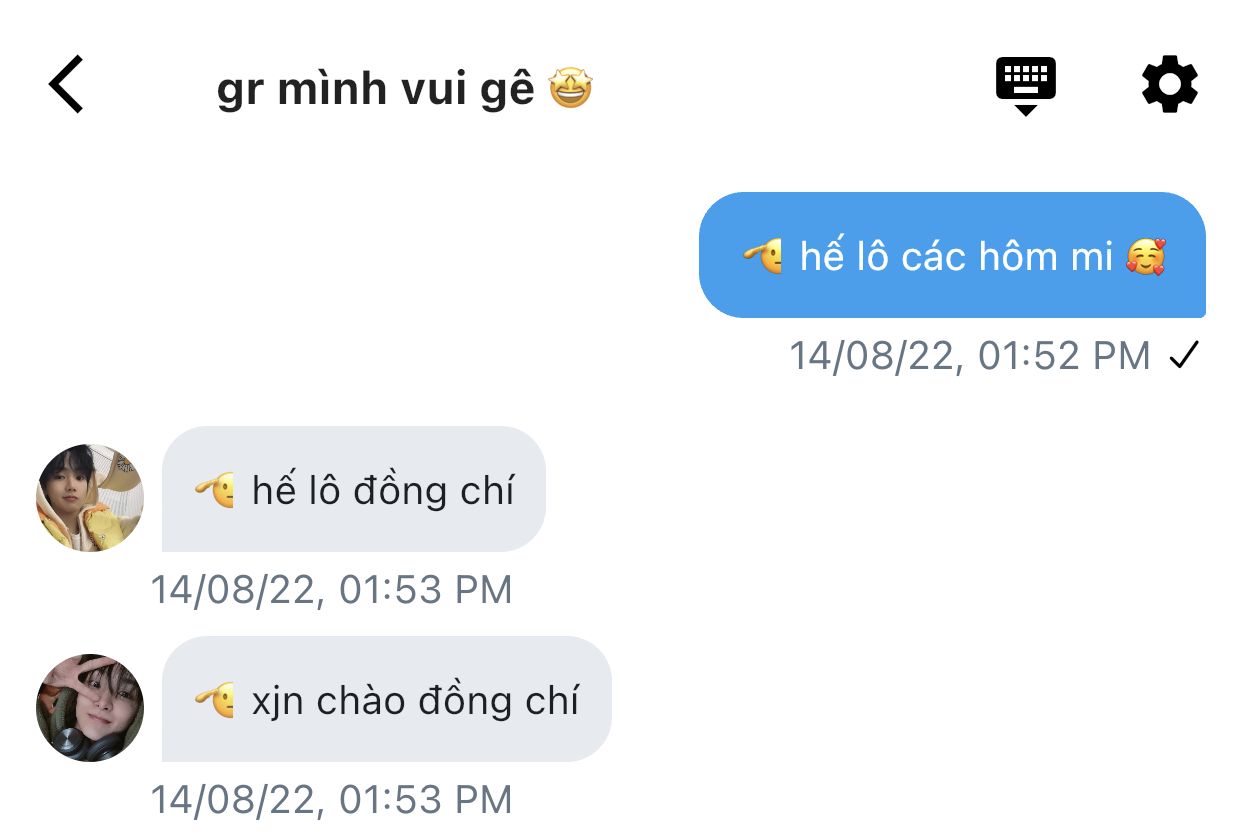
Task: Tap the text "hôm mi" in sent message
Action: 1046,256
